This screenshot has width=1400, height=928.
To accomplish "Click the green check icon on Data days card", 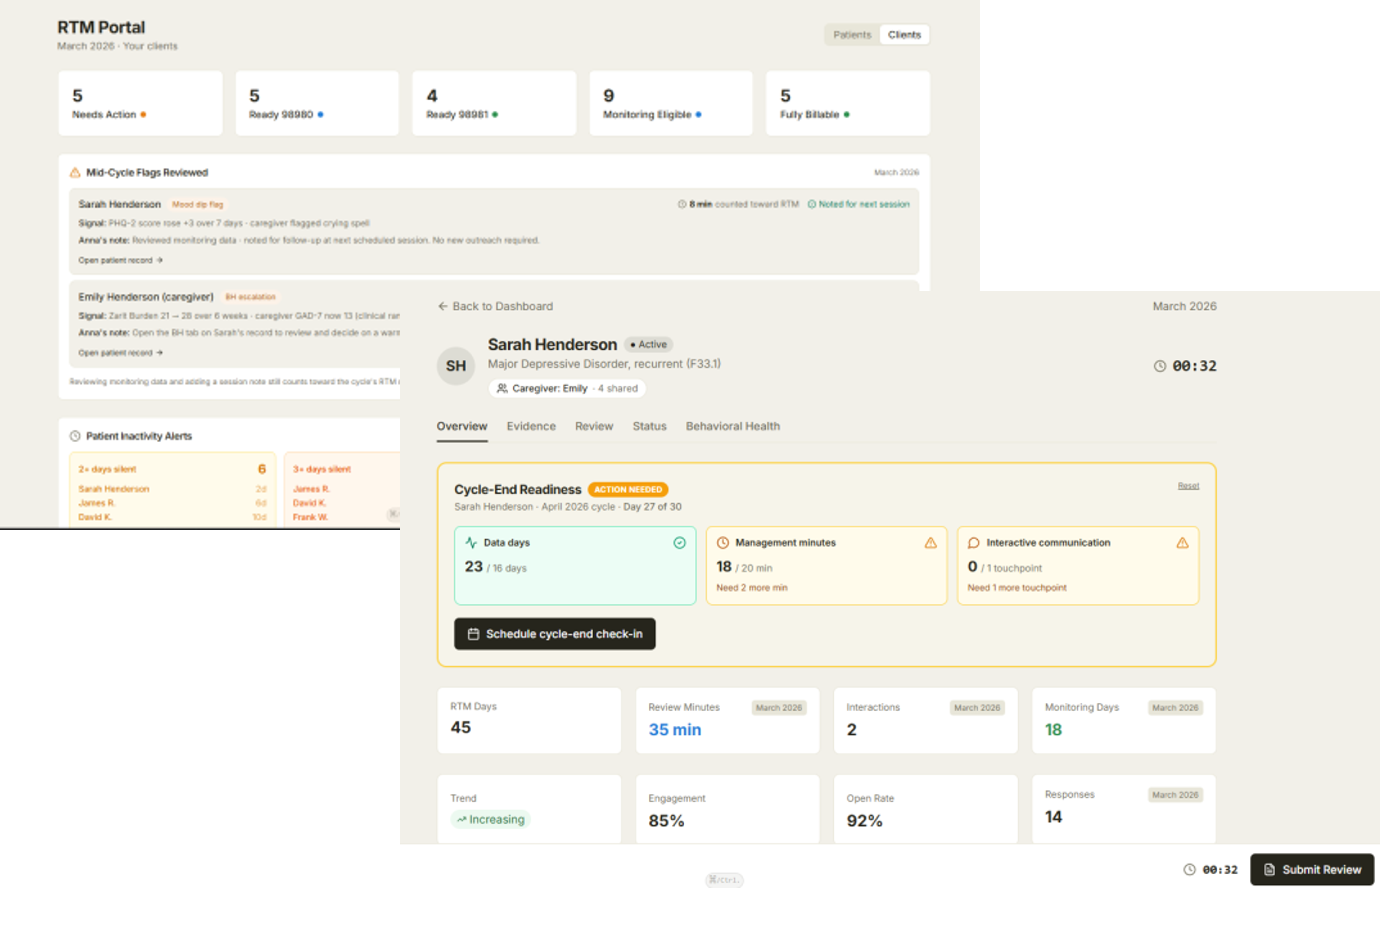I will tap(680, 543).
